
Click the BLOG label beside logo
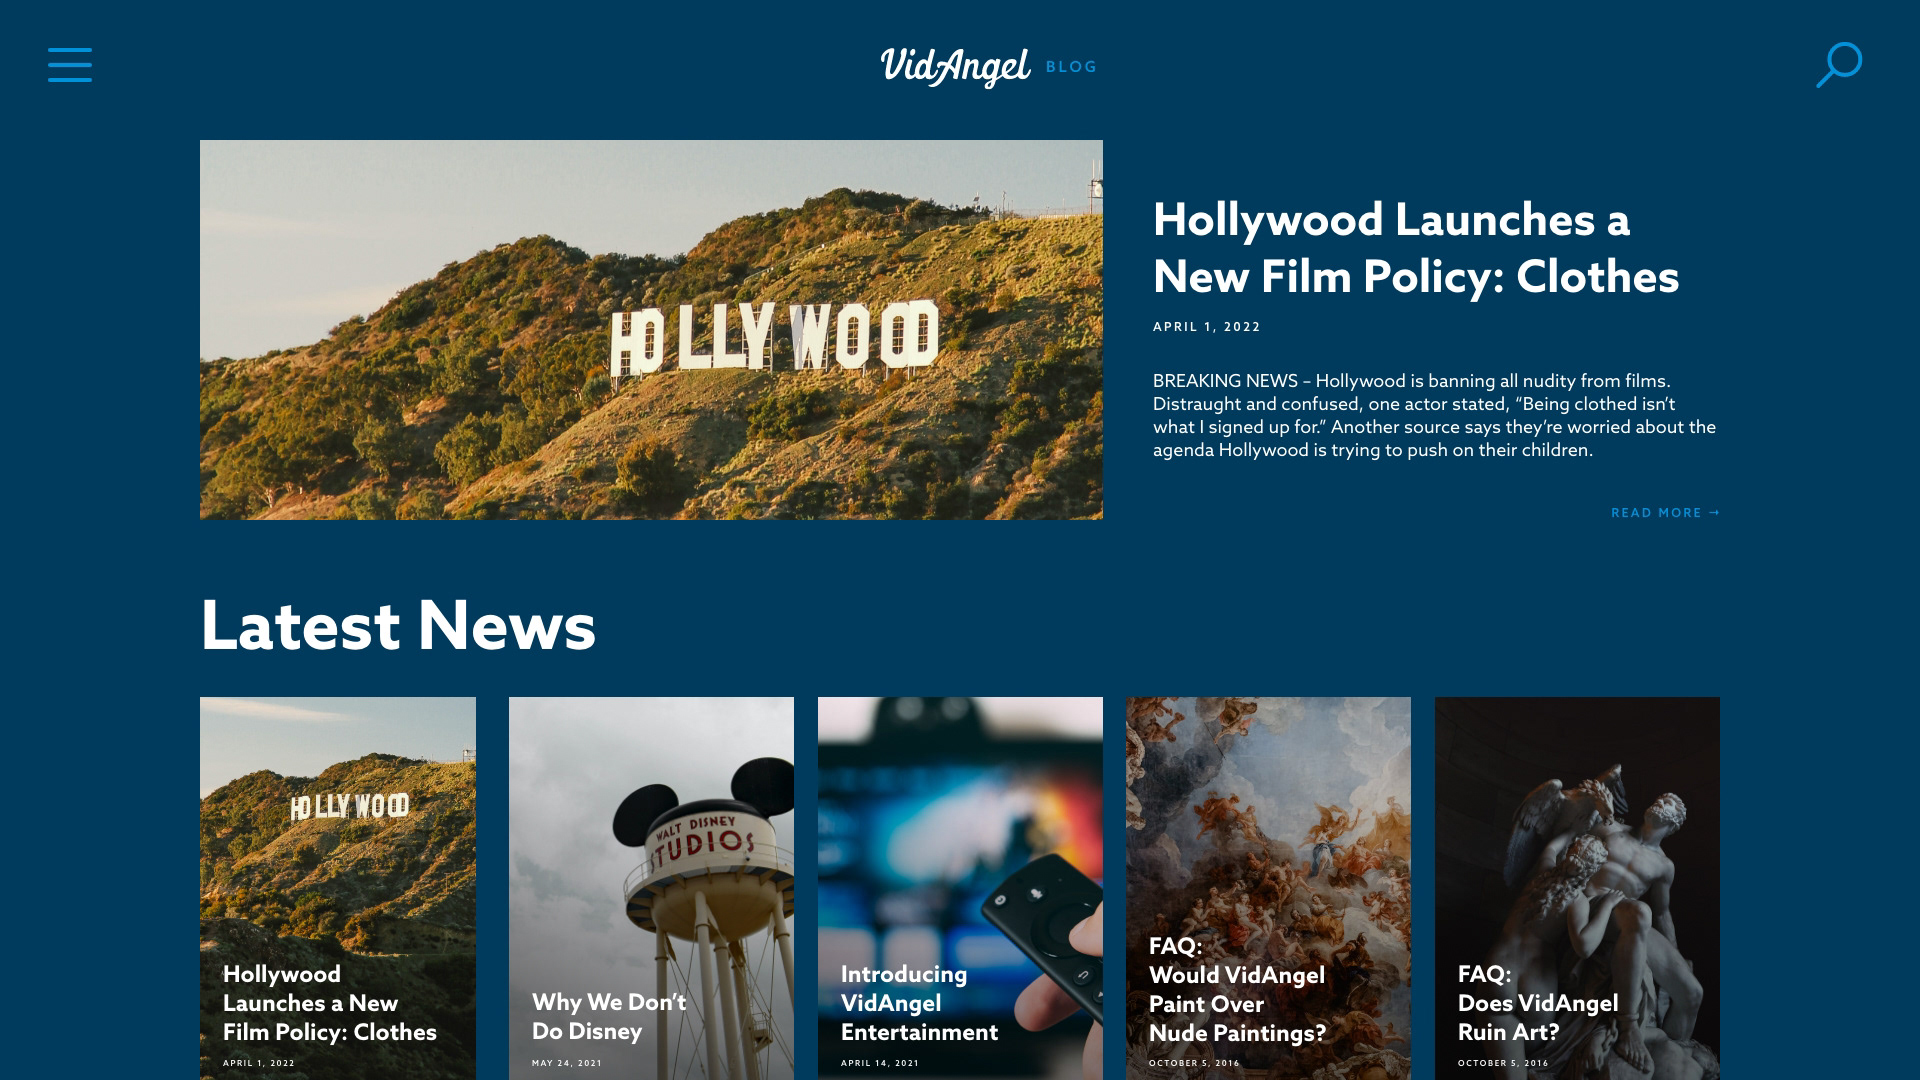point(1071,67)
